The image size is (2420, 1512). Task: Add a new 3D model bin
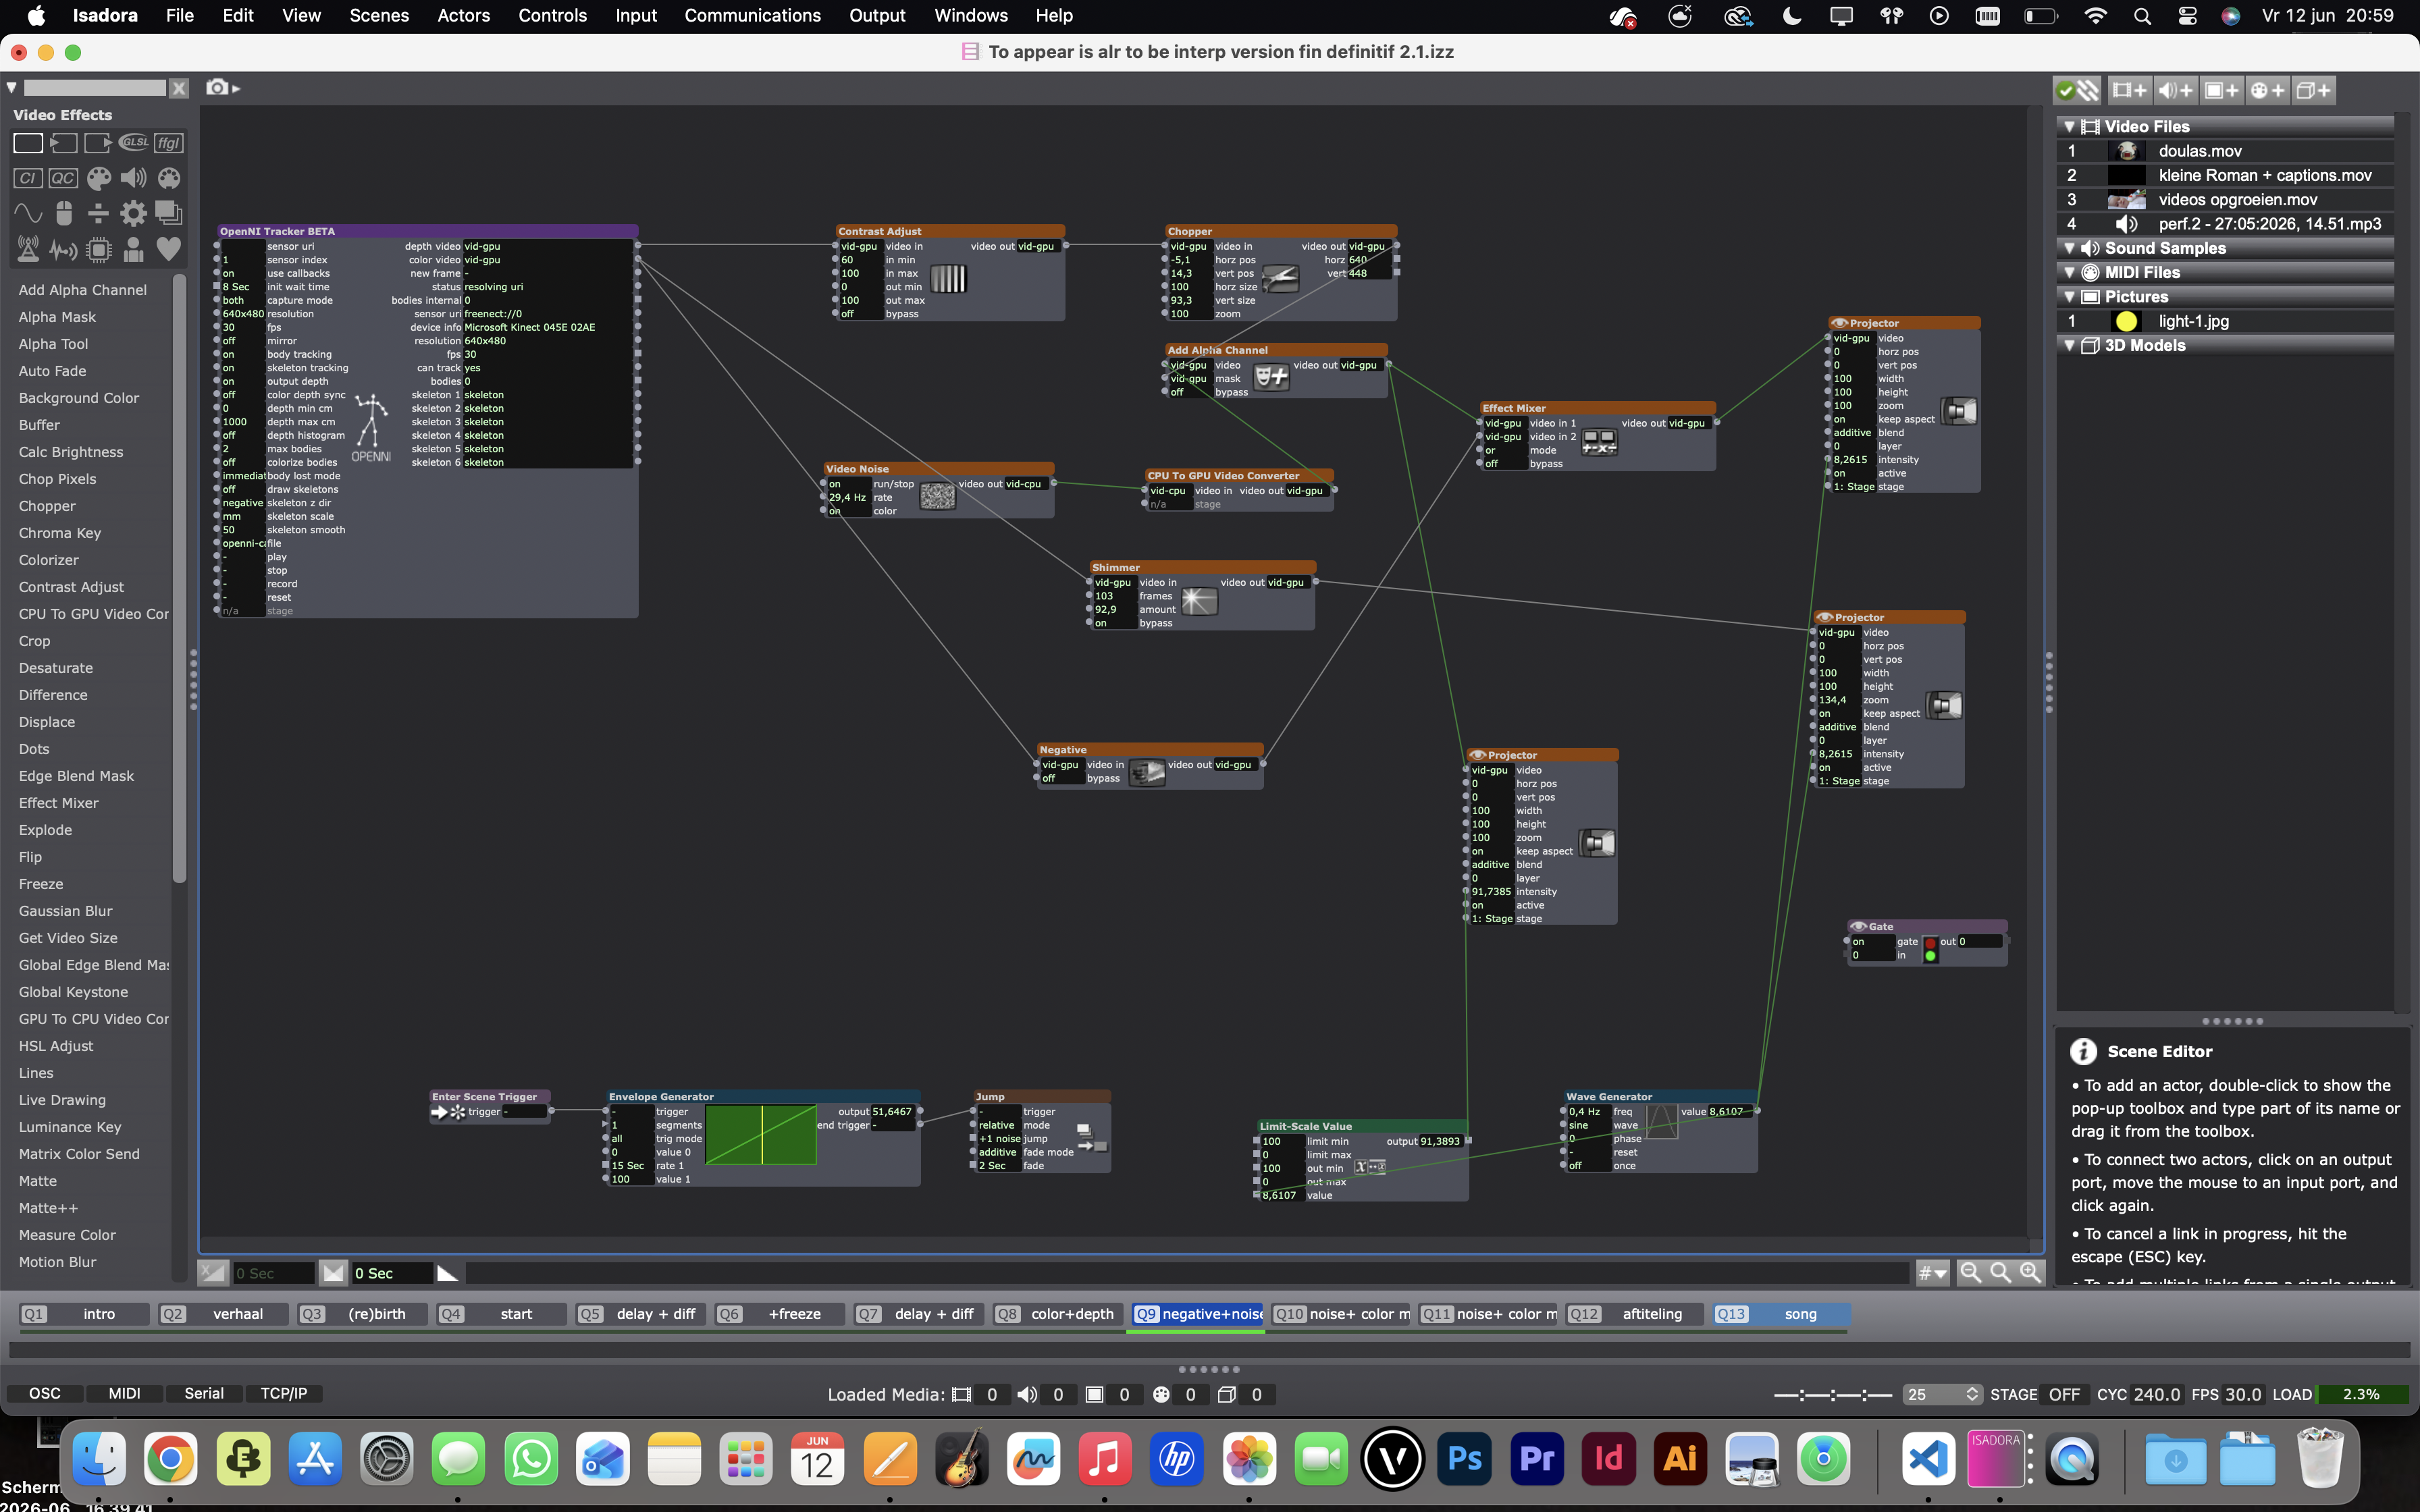point(2313,90)
